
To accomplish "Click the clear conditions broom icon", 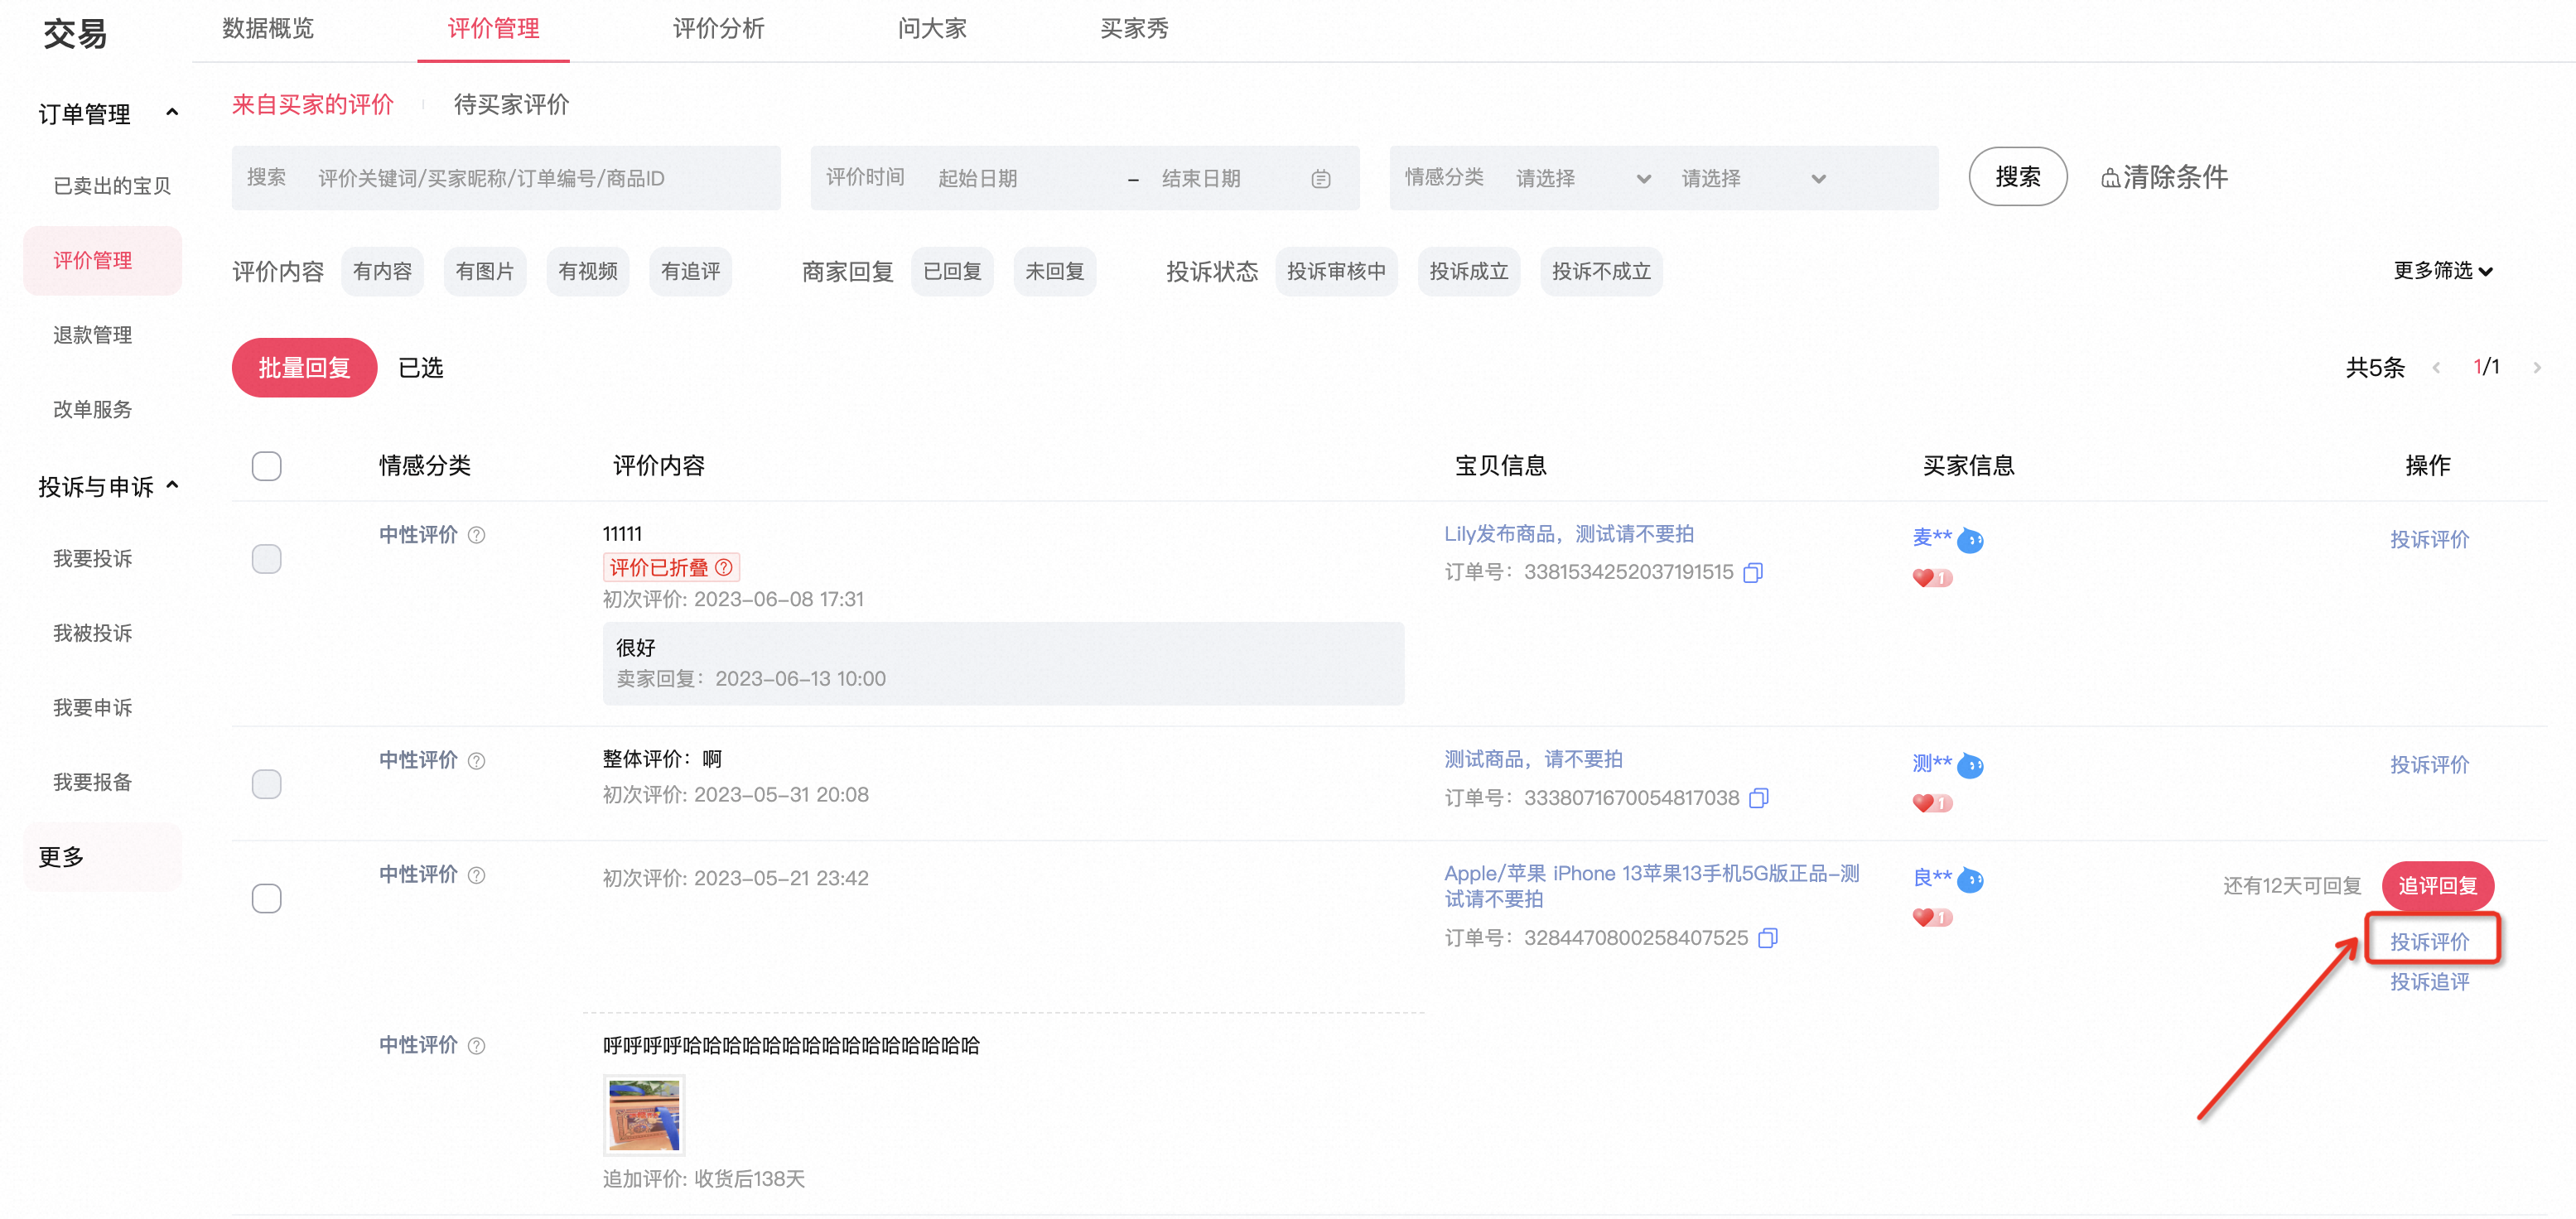I will [x=2110, y=178].
